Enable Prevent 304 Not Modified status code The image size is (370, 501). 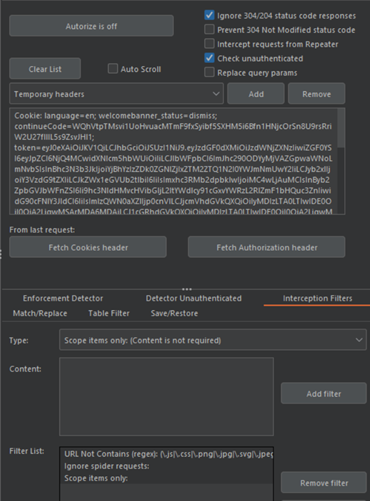coord(209,30)
